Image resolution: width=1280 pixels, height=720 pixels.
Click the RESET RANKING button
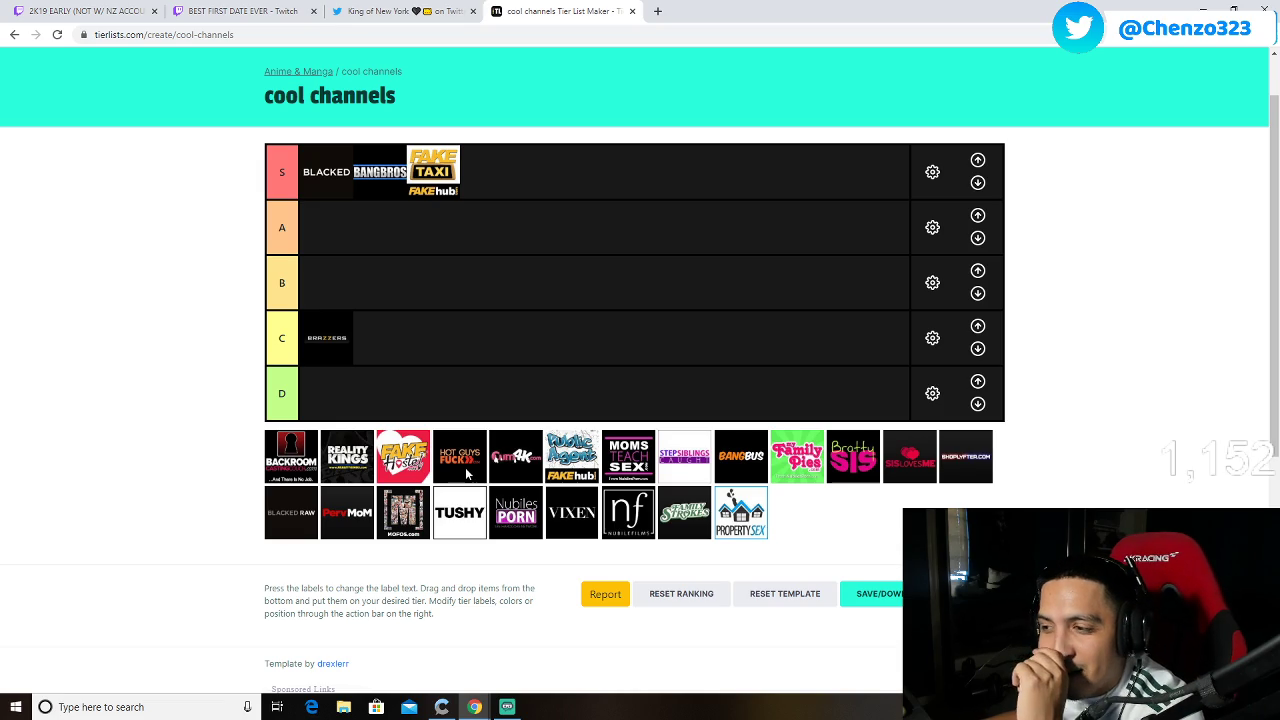681,594
